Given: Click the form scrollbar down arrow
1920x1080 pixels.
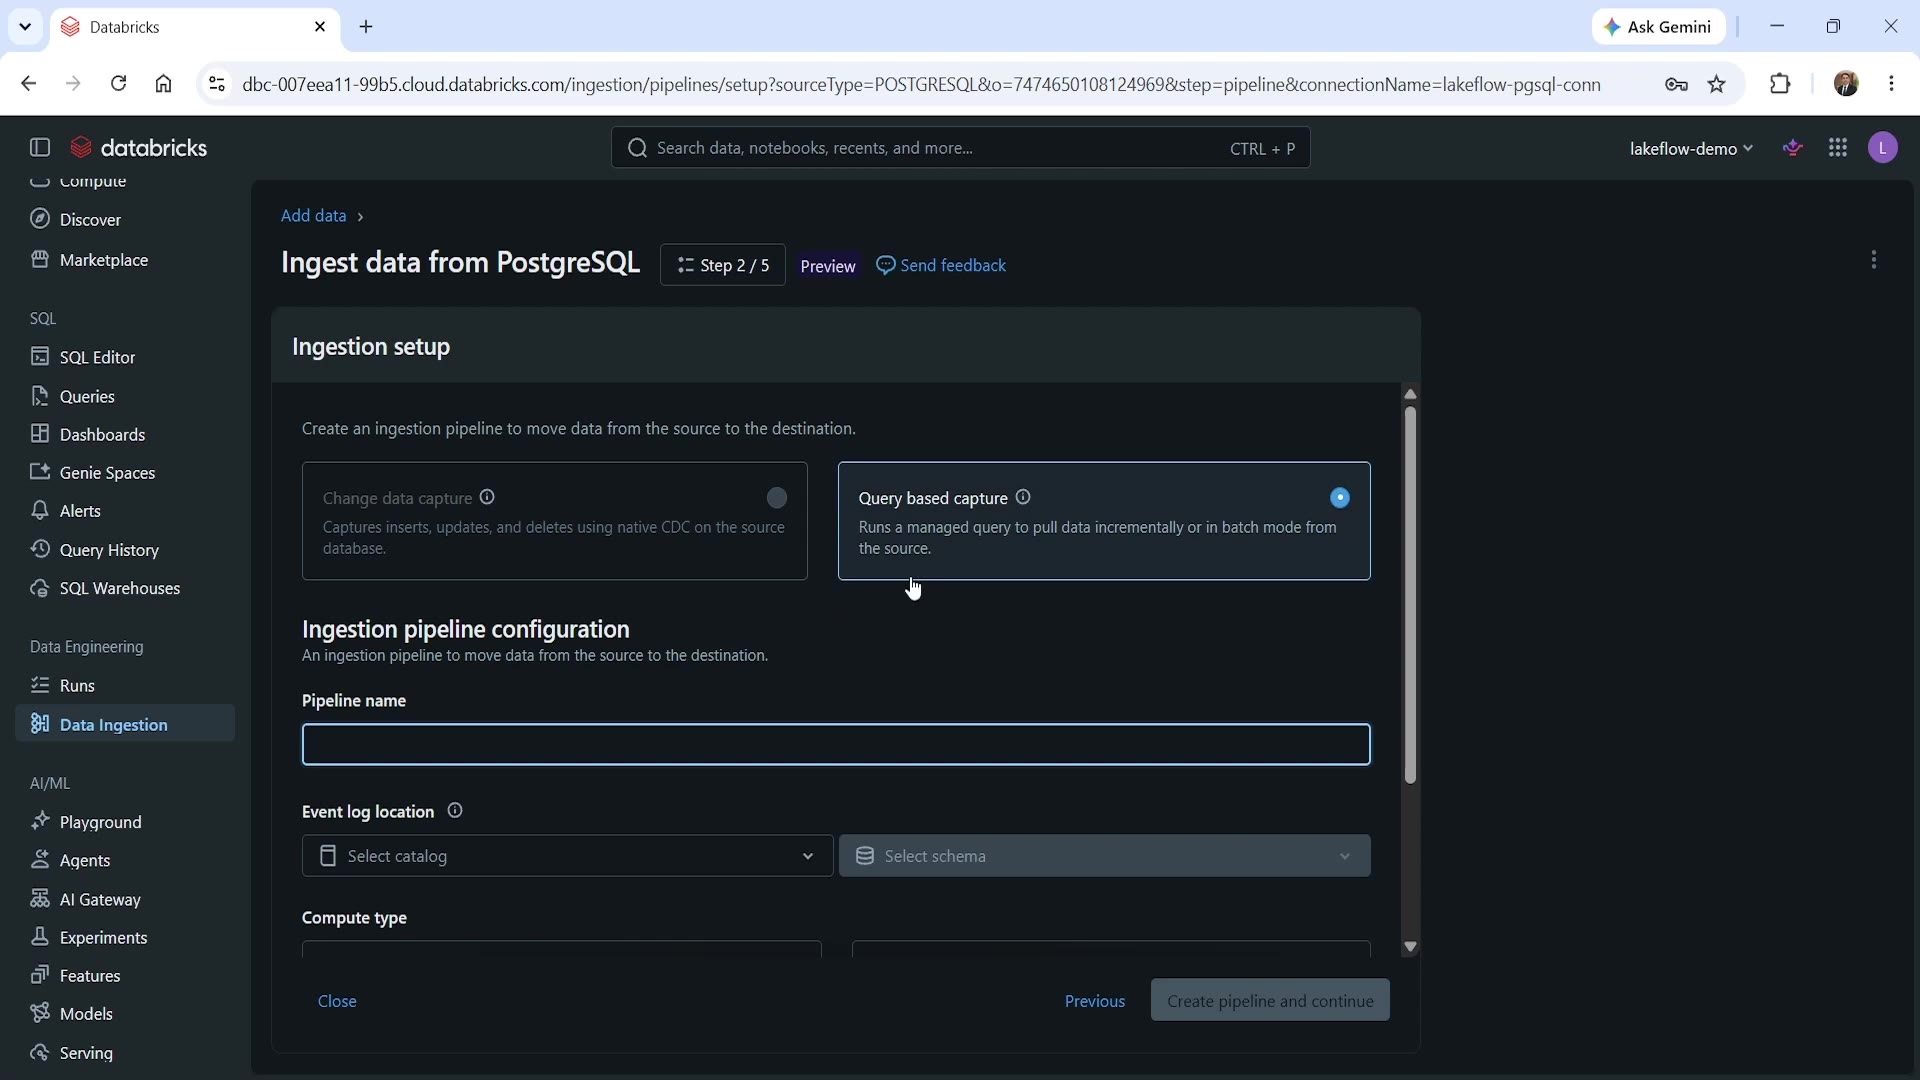Looking at the screenshot, I should [1410, 947].
